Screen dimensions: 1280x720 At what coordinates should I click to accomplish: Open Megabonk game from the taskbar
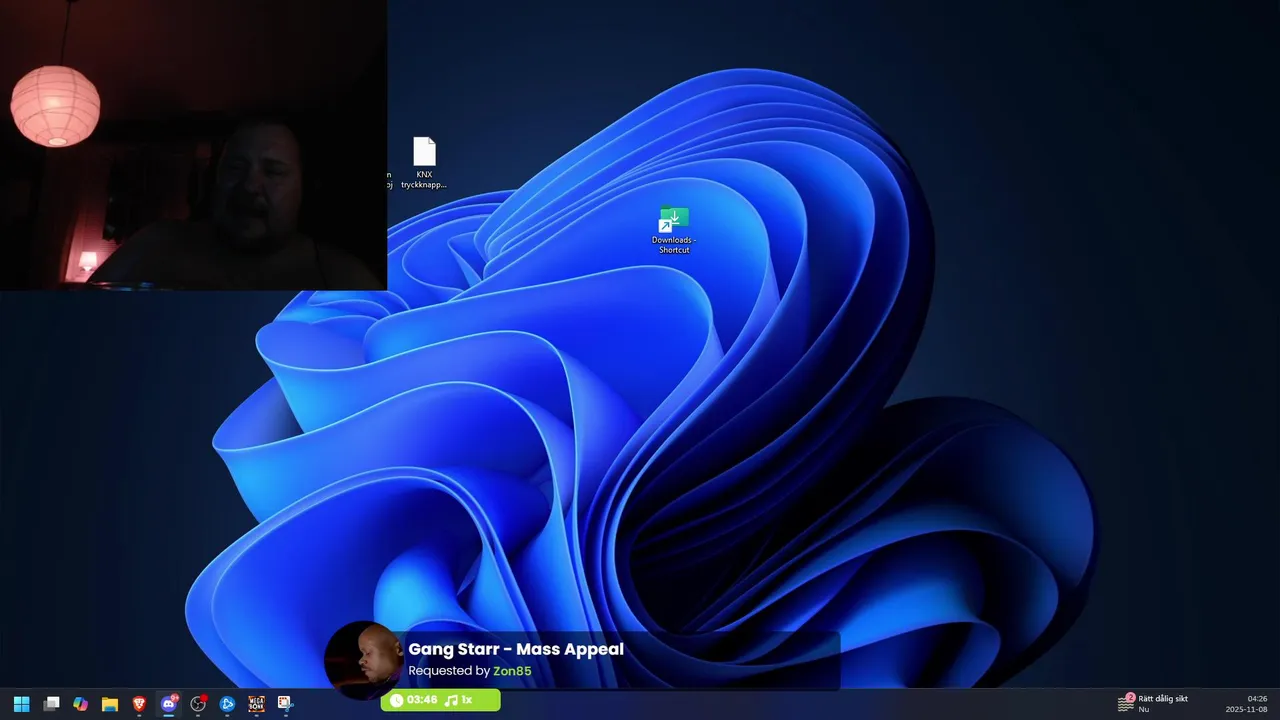click(x=256, y=704)
